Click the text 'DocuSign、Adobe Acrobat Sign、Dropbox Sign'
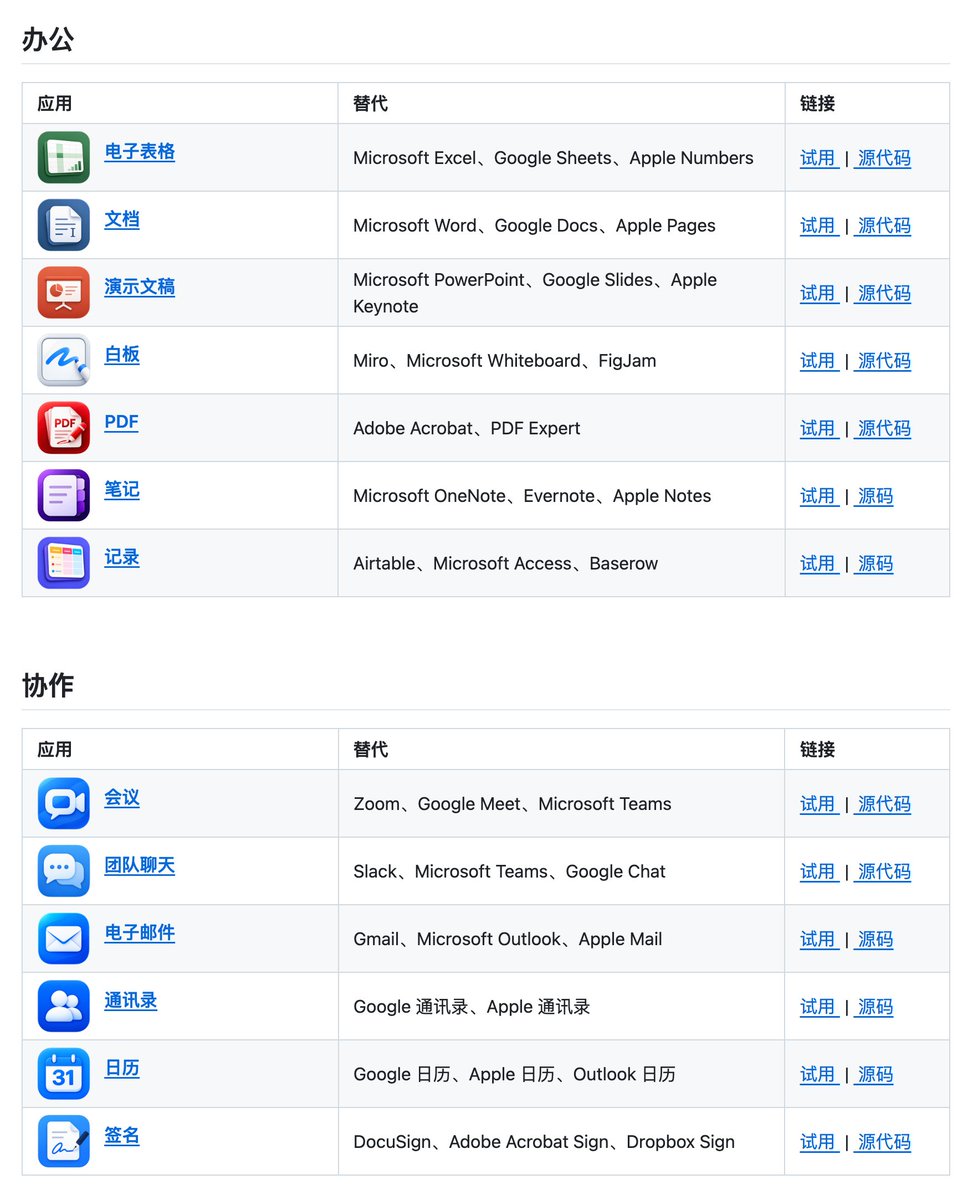The image size is (973, 1200). pyautogui.click(x=544, y=1142)
